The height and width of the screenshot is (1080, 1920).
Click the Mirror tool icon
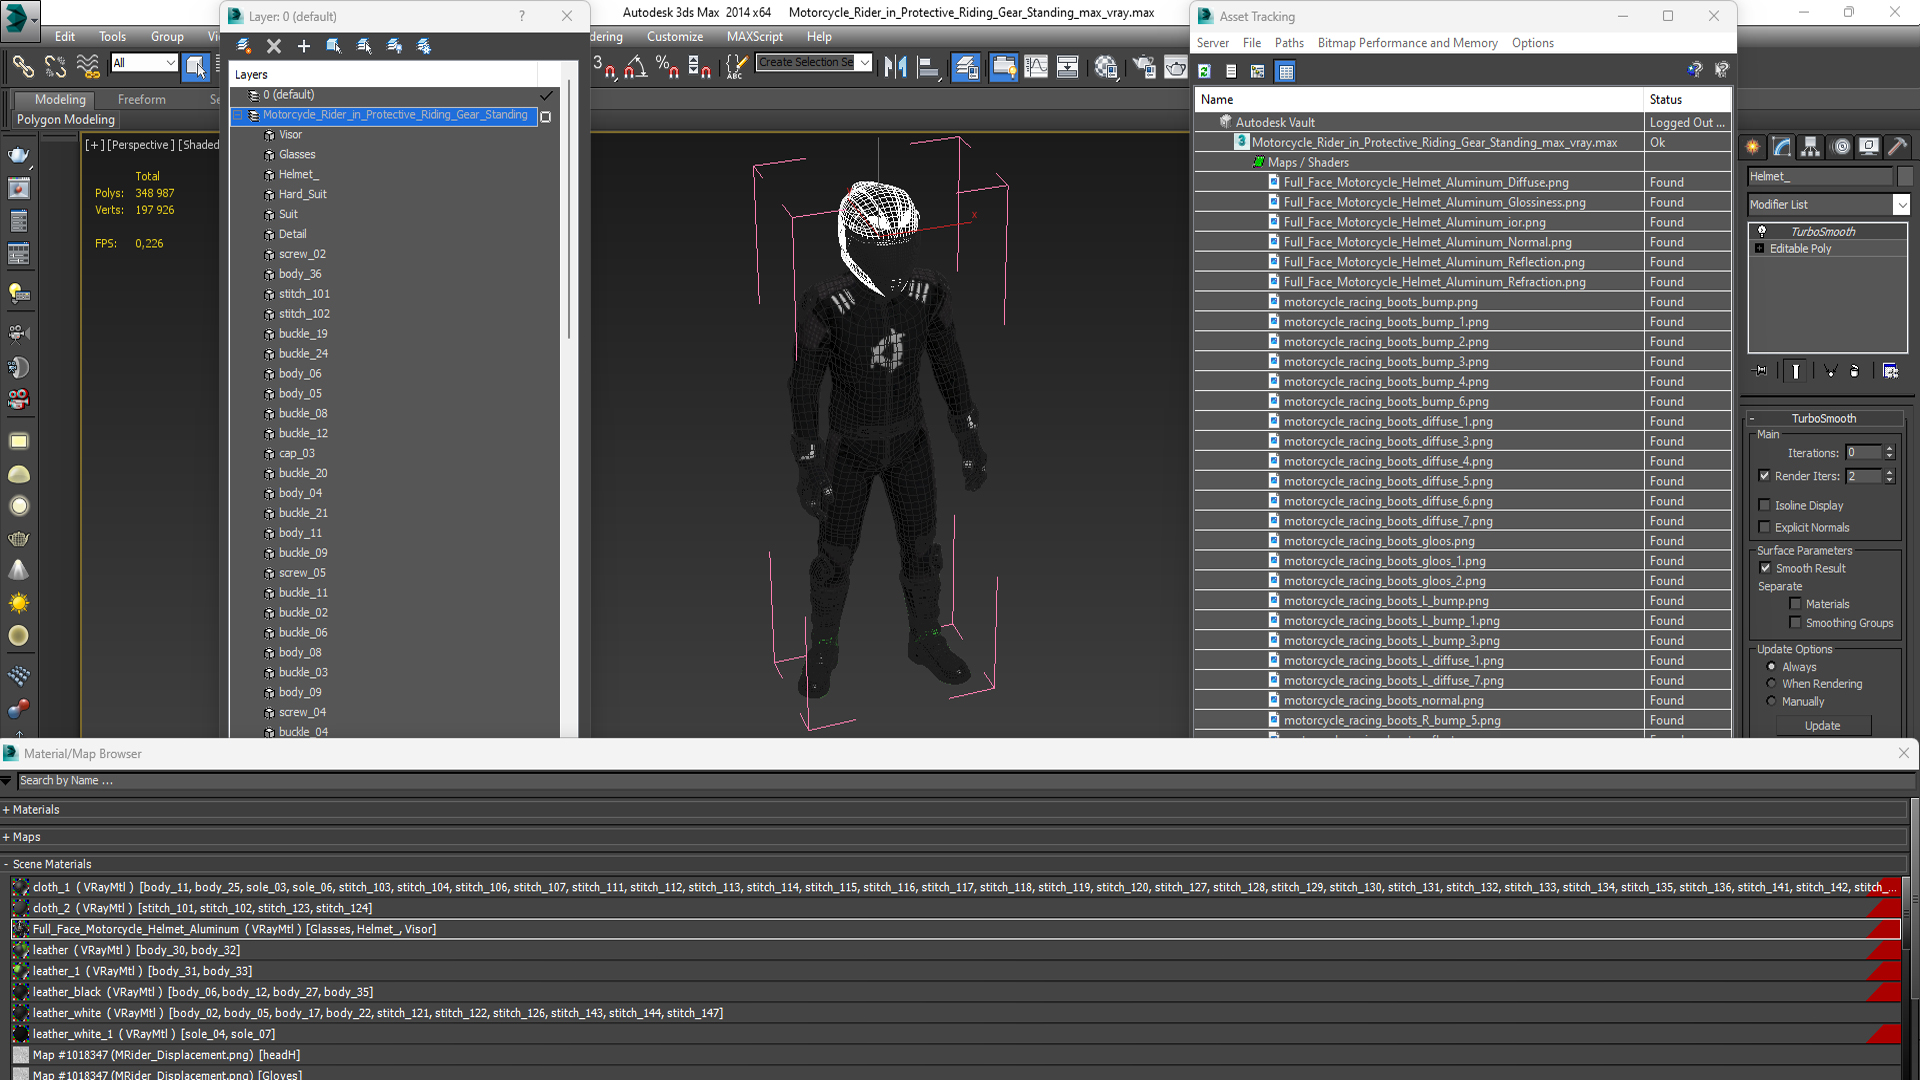click(895, 67)
